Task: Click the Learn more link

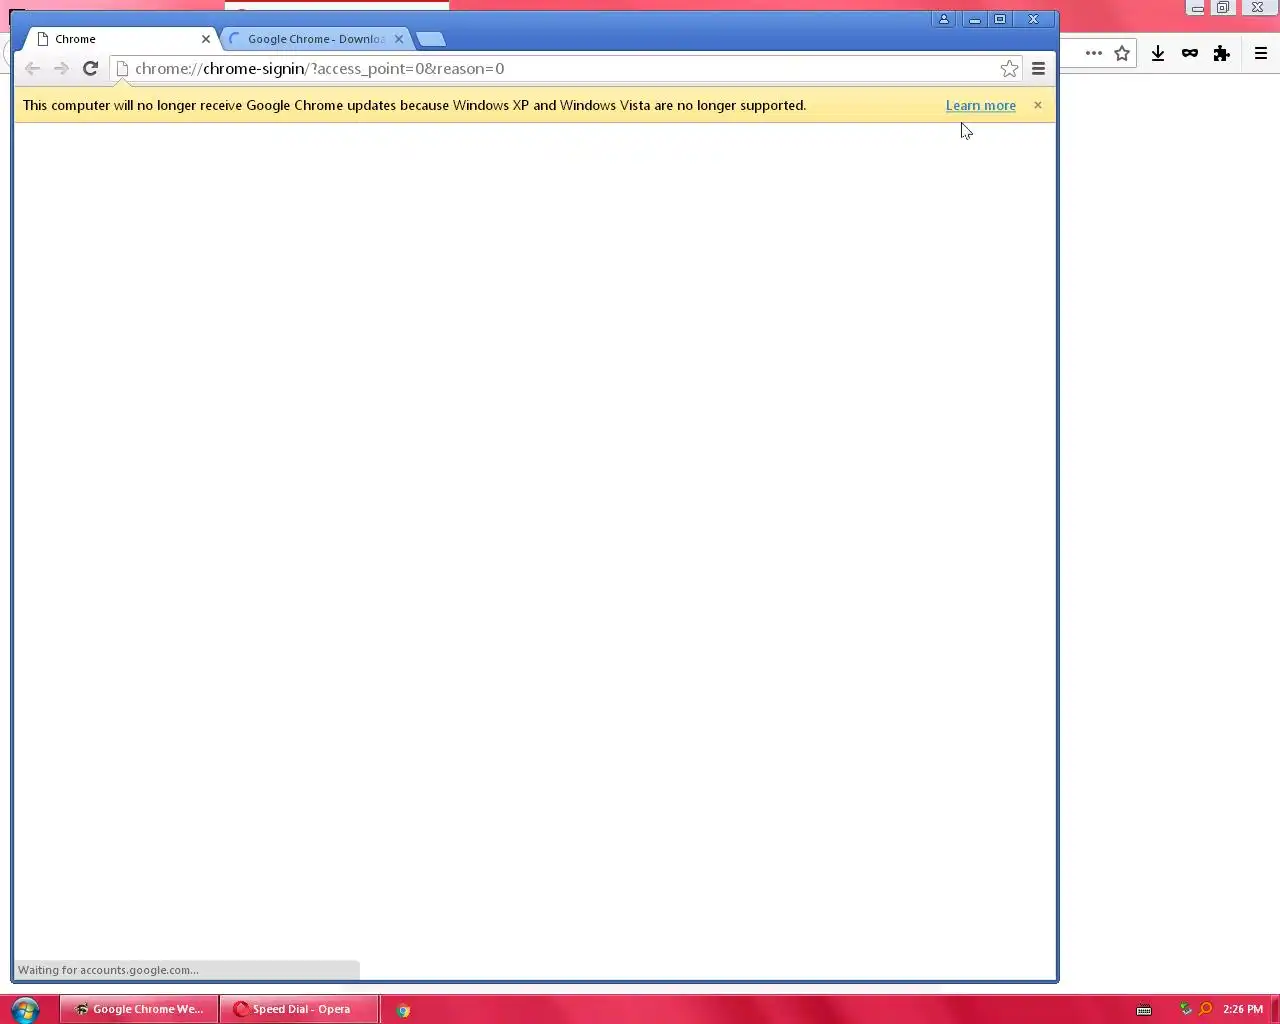Action: tap(980, 105)
